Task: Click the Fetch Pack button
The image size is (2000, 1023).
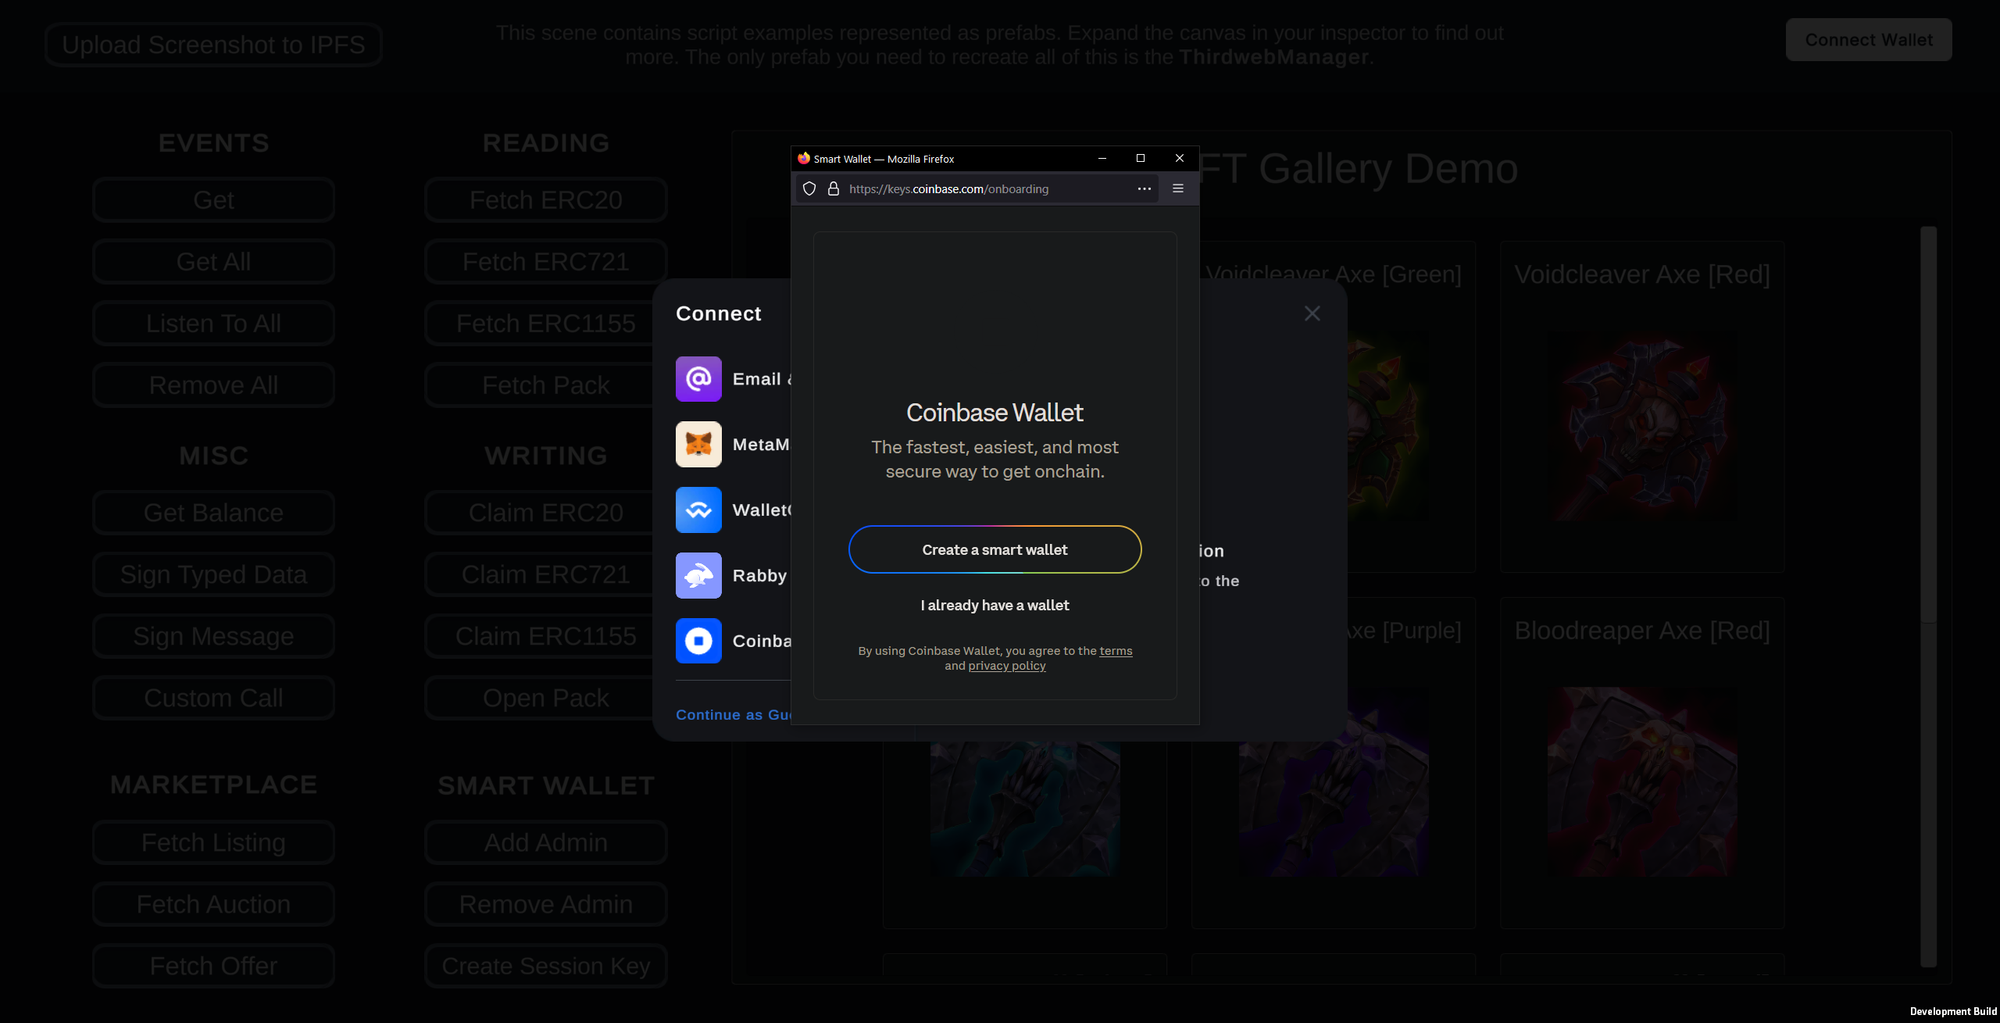Action: 546,385
